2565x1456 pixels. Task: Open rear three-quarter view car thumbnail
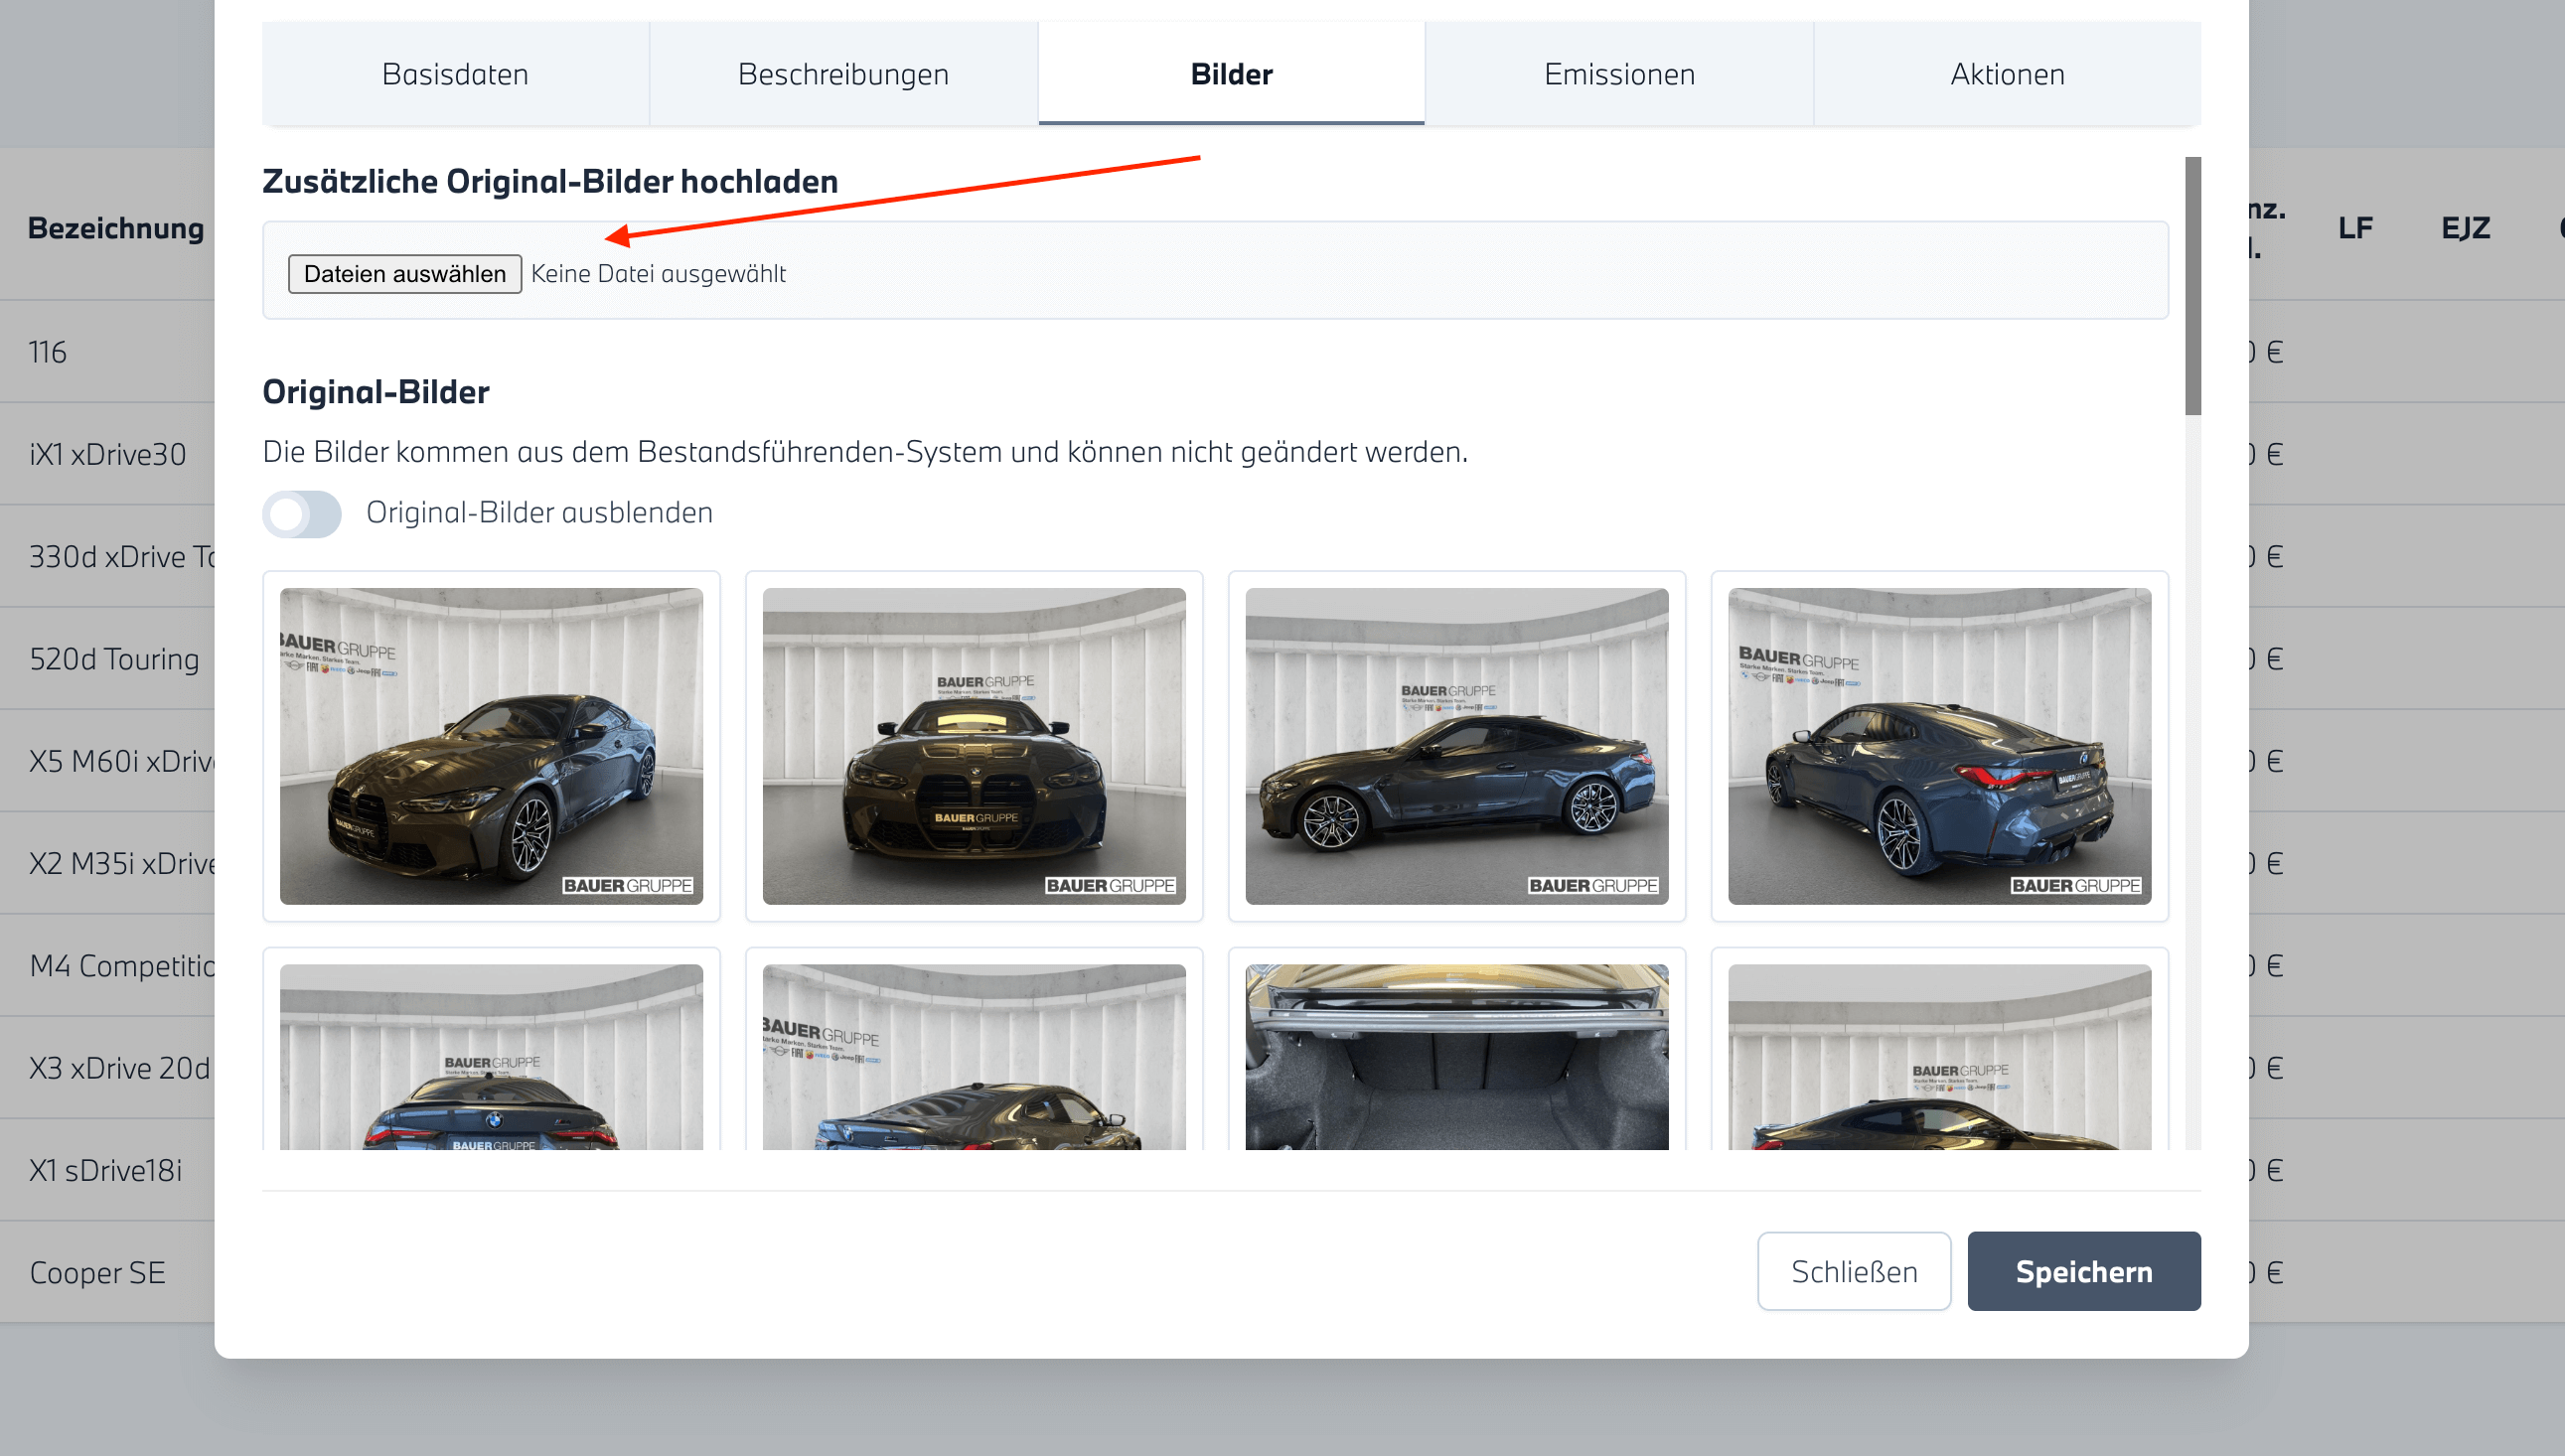(1939, 746)
